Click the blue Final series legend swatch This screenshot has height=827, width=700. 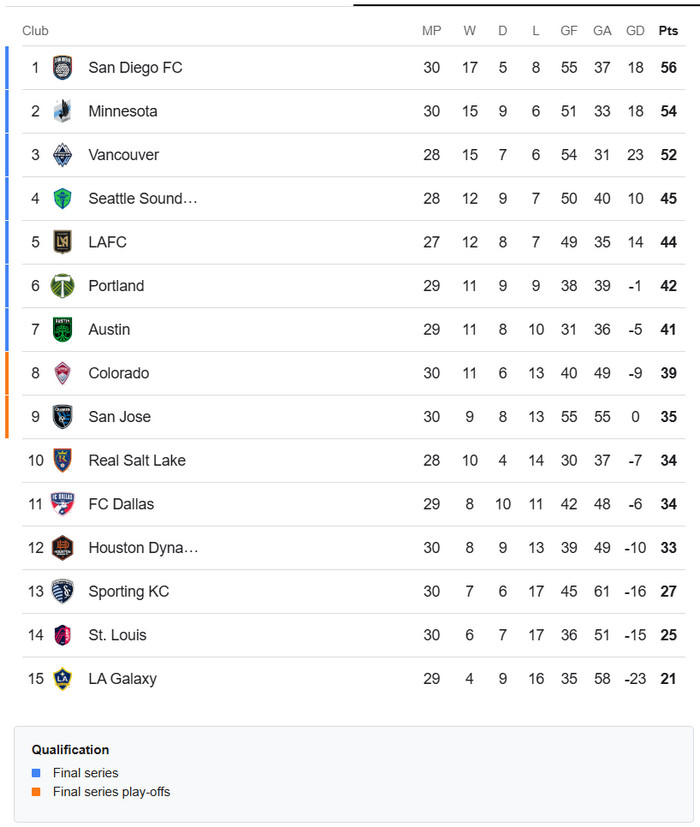[x=36, y=773]
